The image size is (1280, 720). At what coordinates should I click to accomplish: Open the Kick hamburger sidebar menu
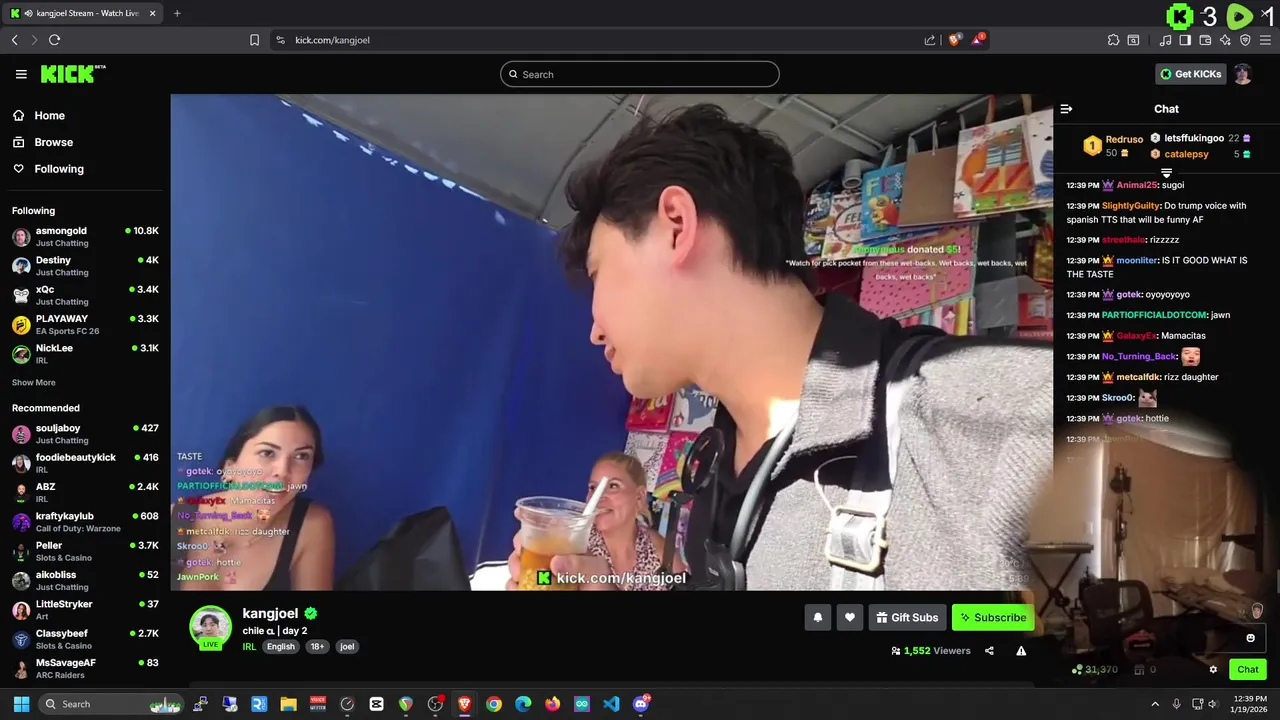[21, 74]
